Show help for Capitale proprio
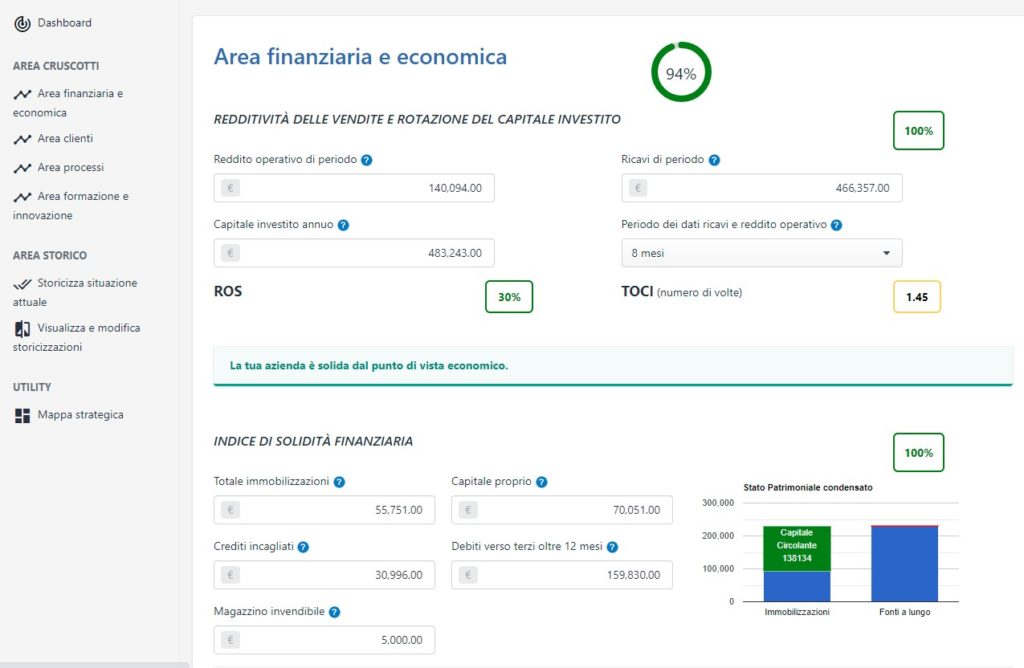 coord(542,483)
